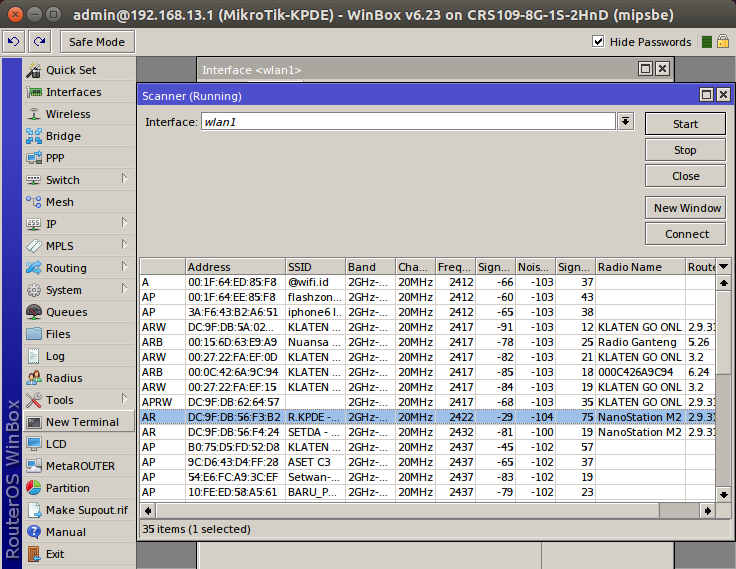This screenshot has height=569, width=736.
Task: Open the Files folder icon
Action: pyautogui.click(x=34, y=334)
